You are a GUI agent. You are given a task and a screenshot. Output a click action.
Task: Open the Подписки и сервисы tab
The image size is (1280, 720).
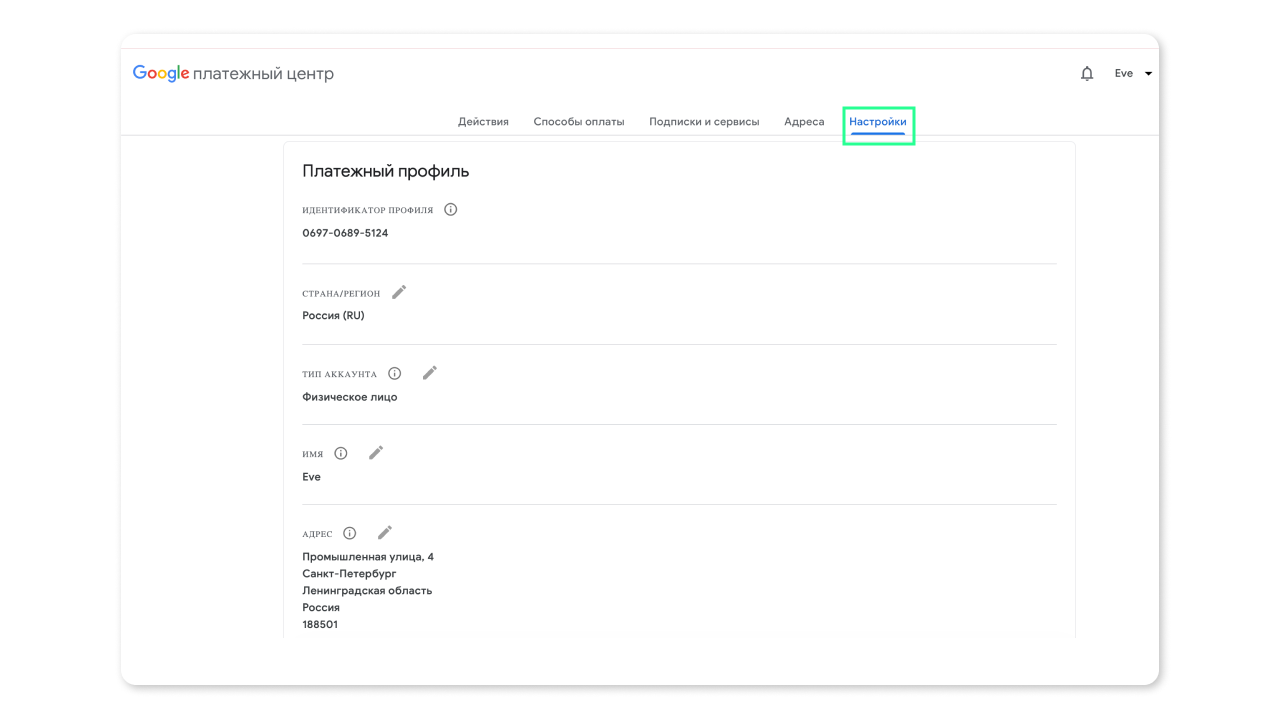(705, 121)
